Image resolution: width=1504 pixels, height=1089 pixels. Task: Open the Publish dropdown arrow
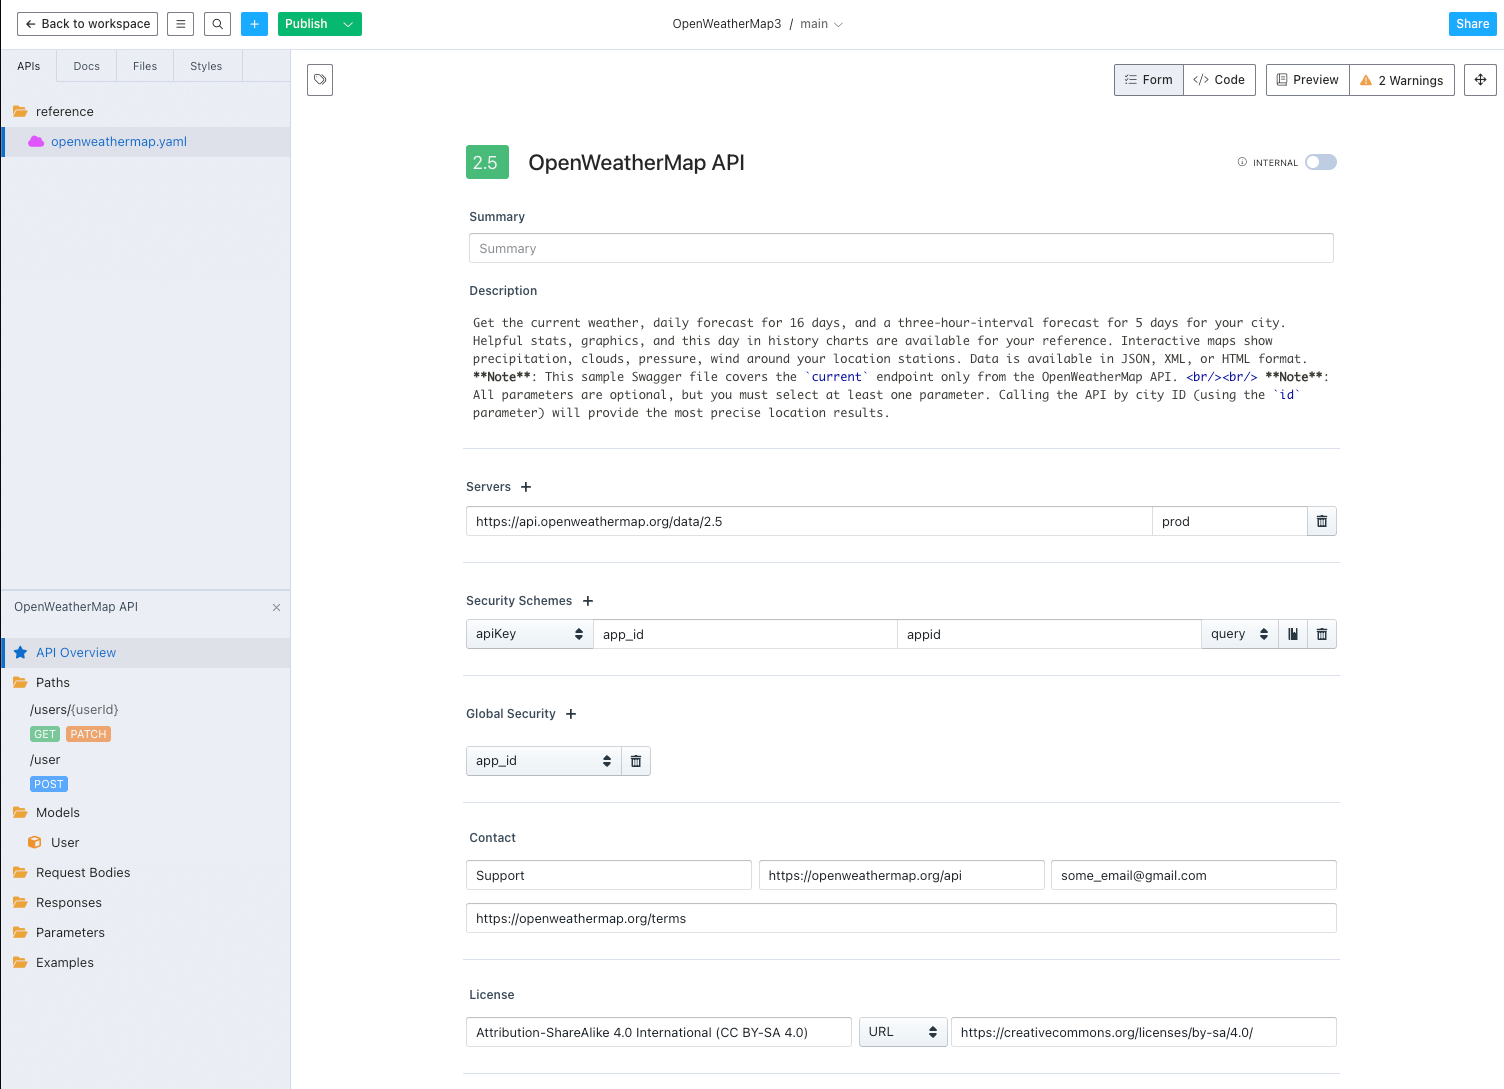click(x=348, y=24)
